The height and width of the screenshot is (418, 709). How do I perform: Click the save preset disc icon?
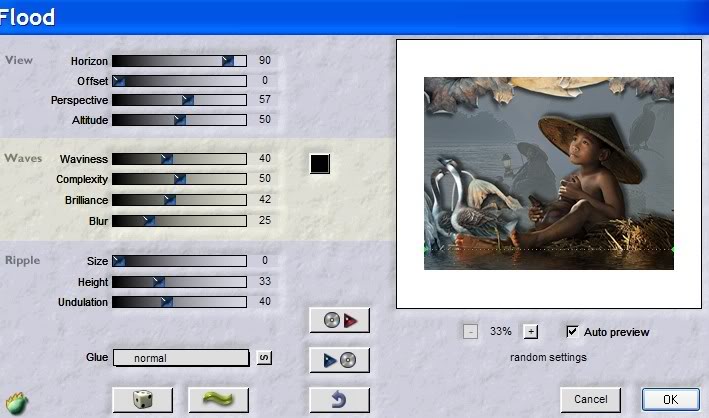(339, 360)
